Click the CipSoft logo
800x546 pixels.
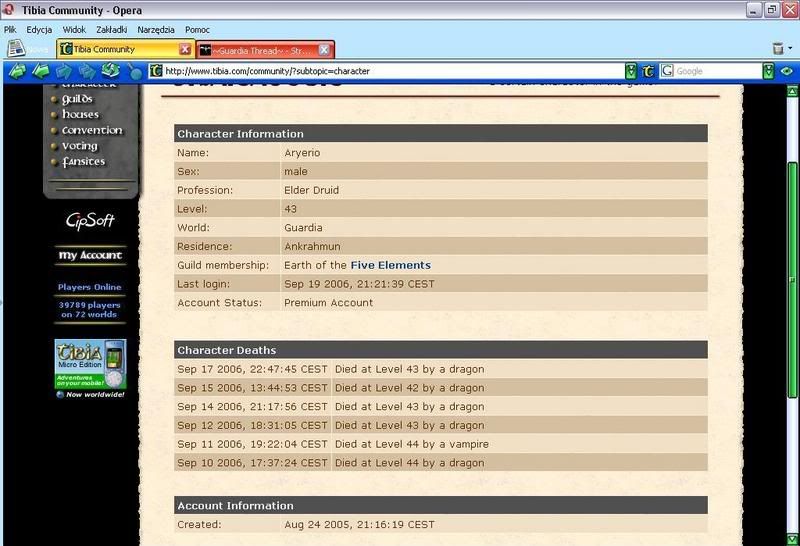90,220
